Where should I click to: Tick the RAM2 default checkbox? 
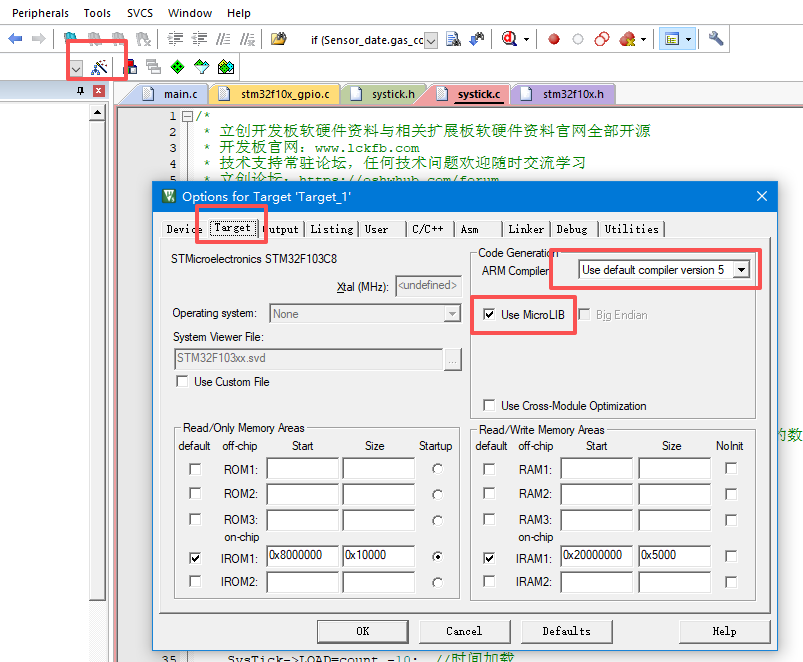coord(489,494)
